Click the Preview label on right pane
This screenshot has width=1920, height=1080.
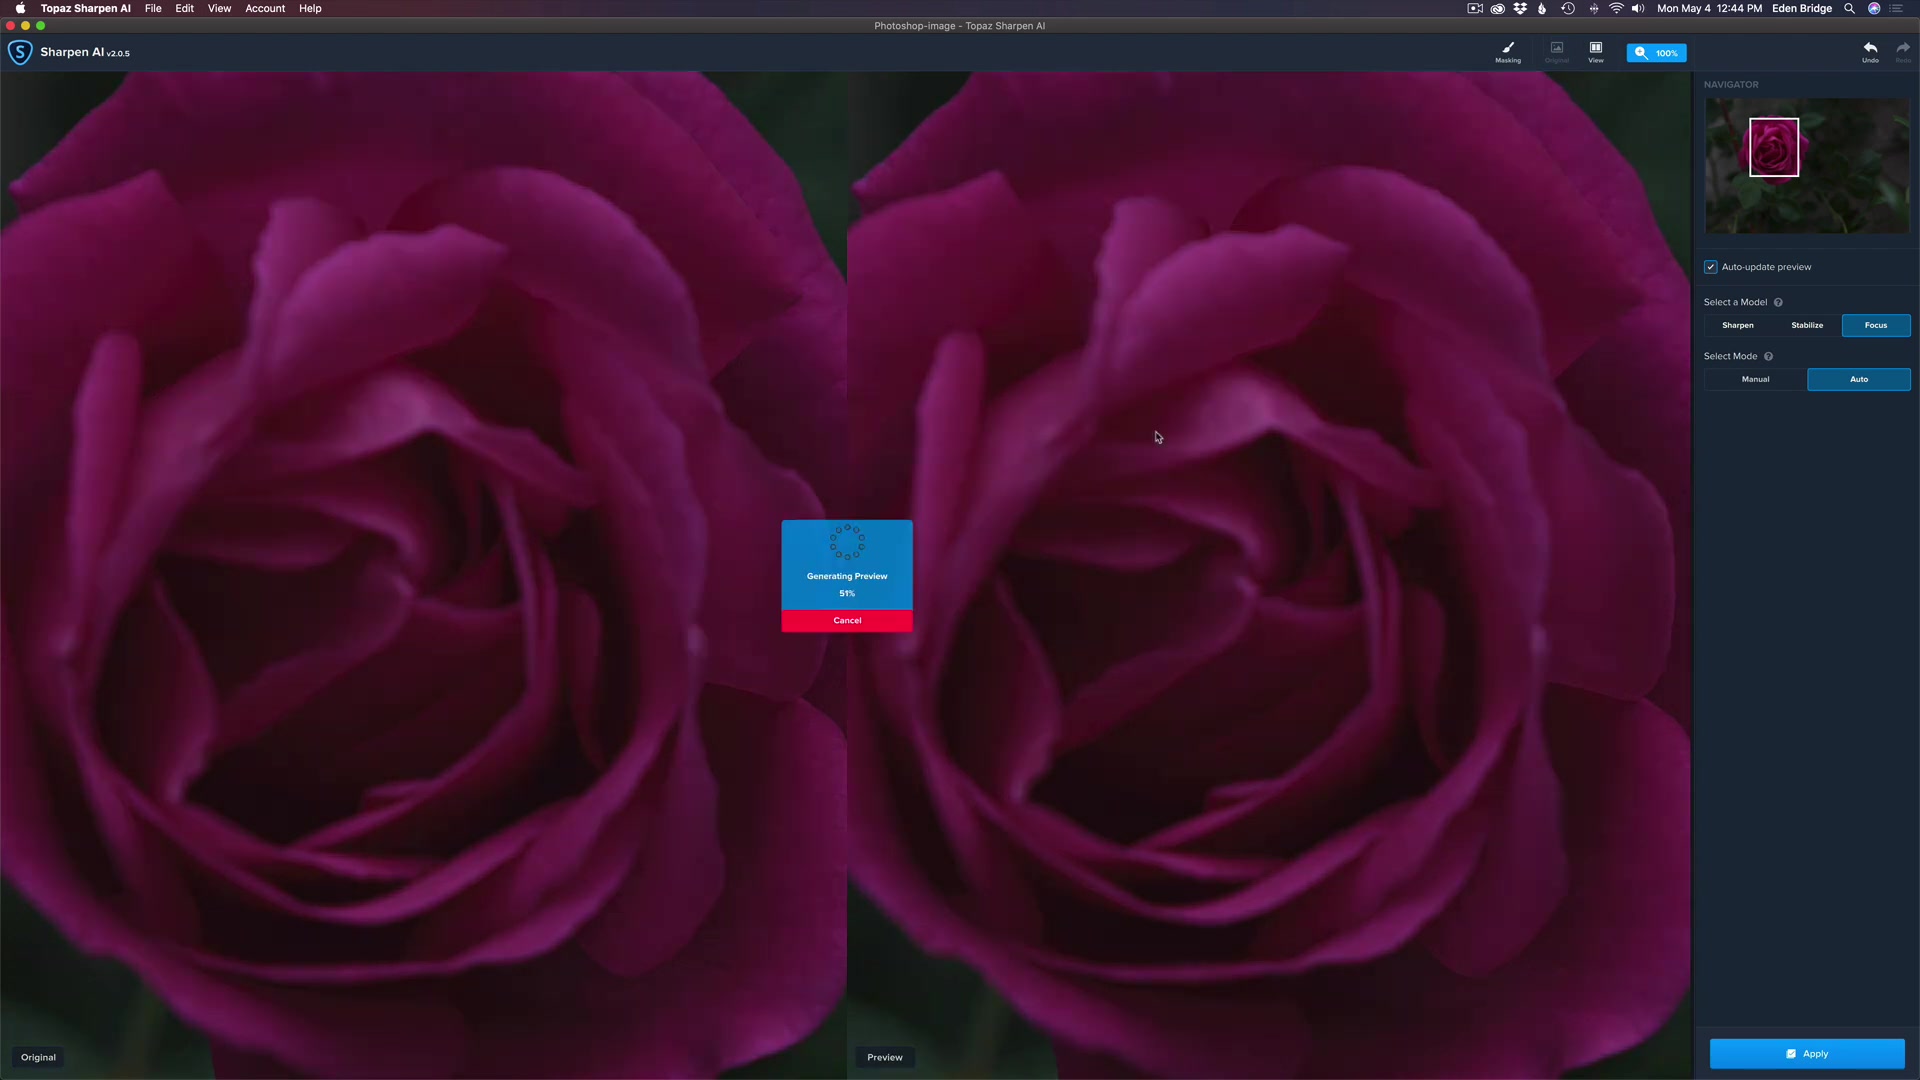pyautogui.click(x=885, y=1057)
